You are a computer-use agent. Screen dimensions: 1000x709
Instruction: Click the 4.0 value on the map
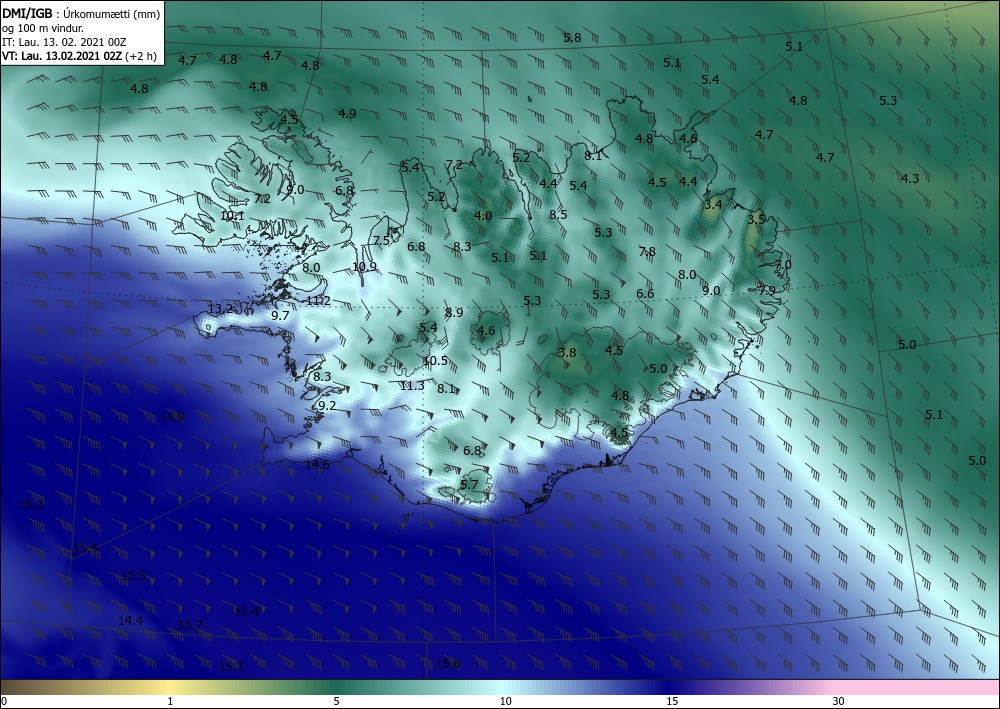point(483,216)
